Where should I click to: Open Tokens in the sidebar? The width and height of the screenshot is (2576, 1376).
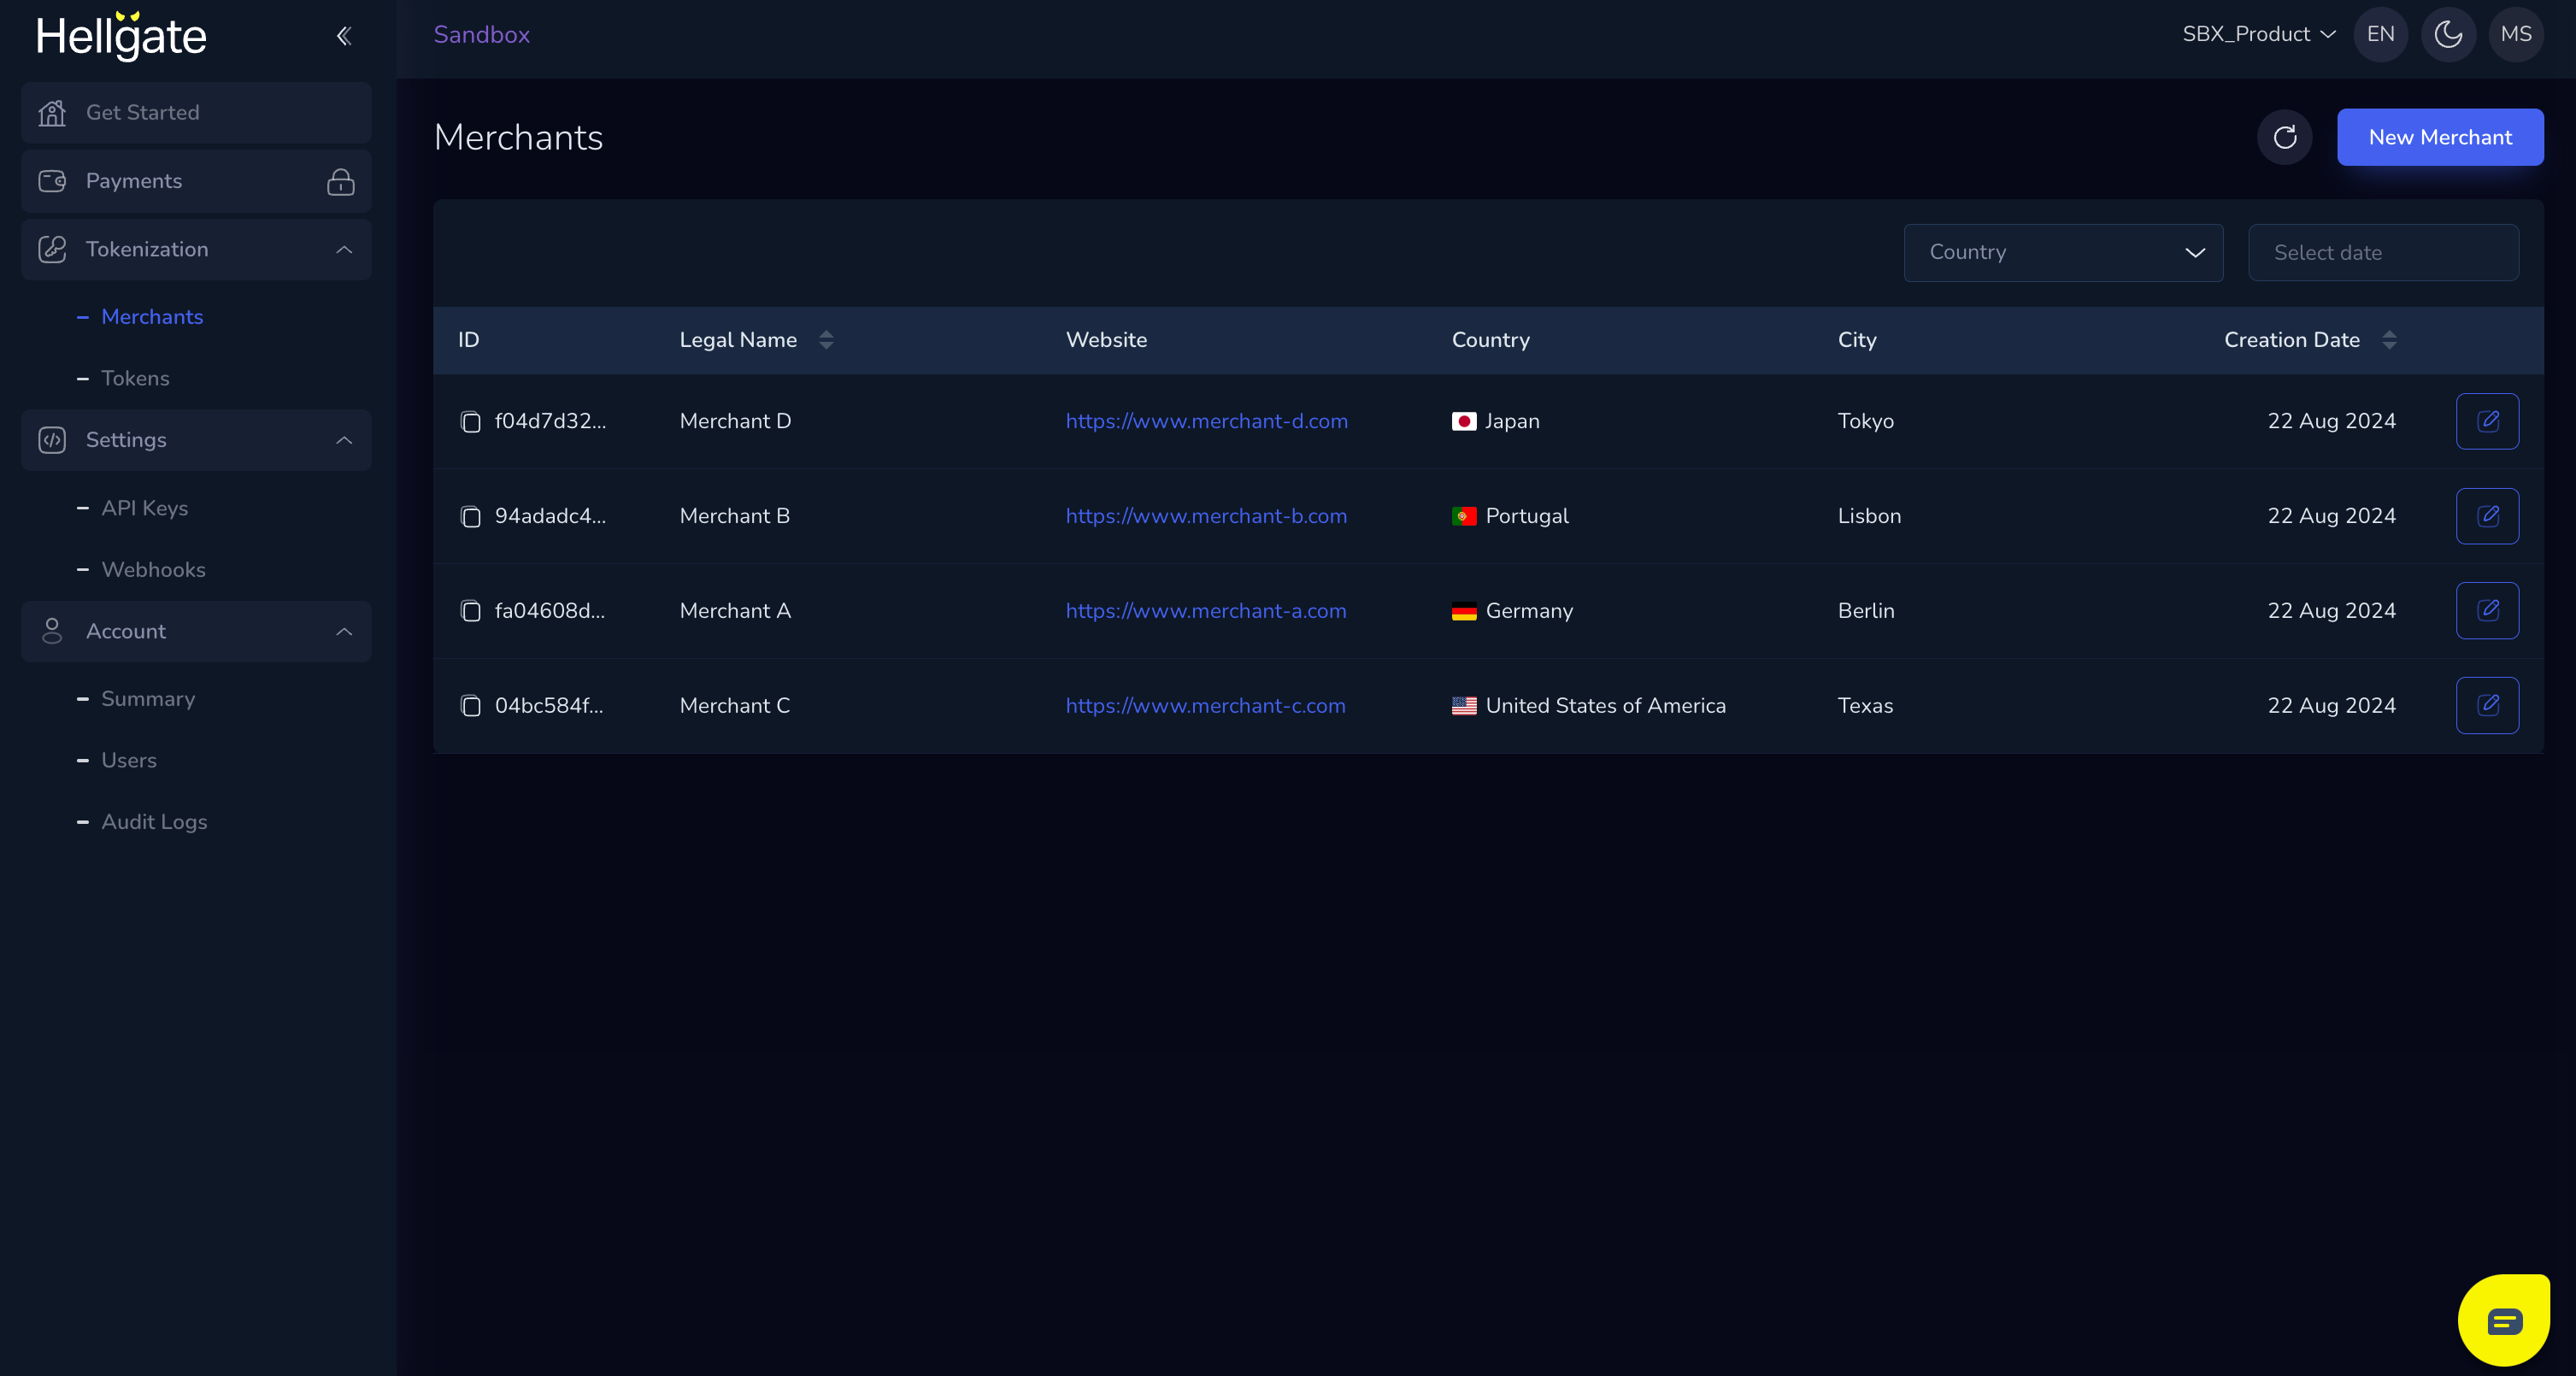coord(135,379)
